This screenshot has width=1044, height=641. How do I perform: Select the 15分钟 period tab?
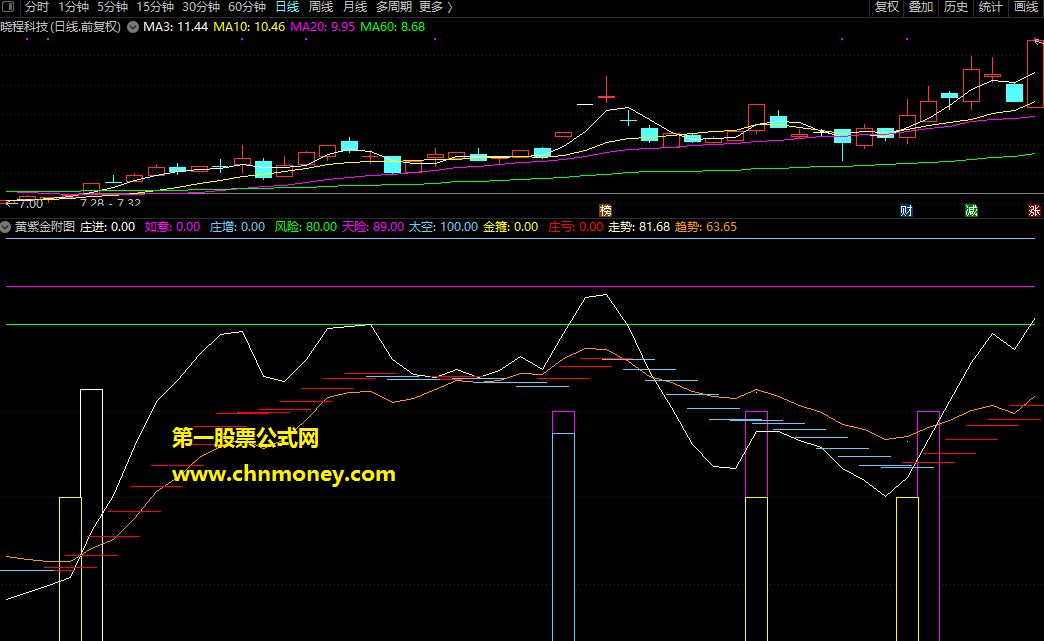coord(155,7)
